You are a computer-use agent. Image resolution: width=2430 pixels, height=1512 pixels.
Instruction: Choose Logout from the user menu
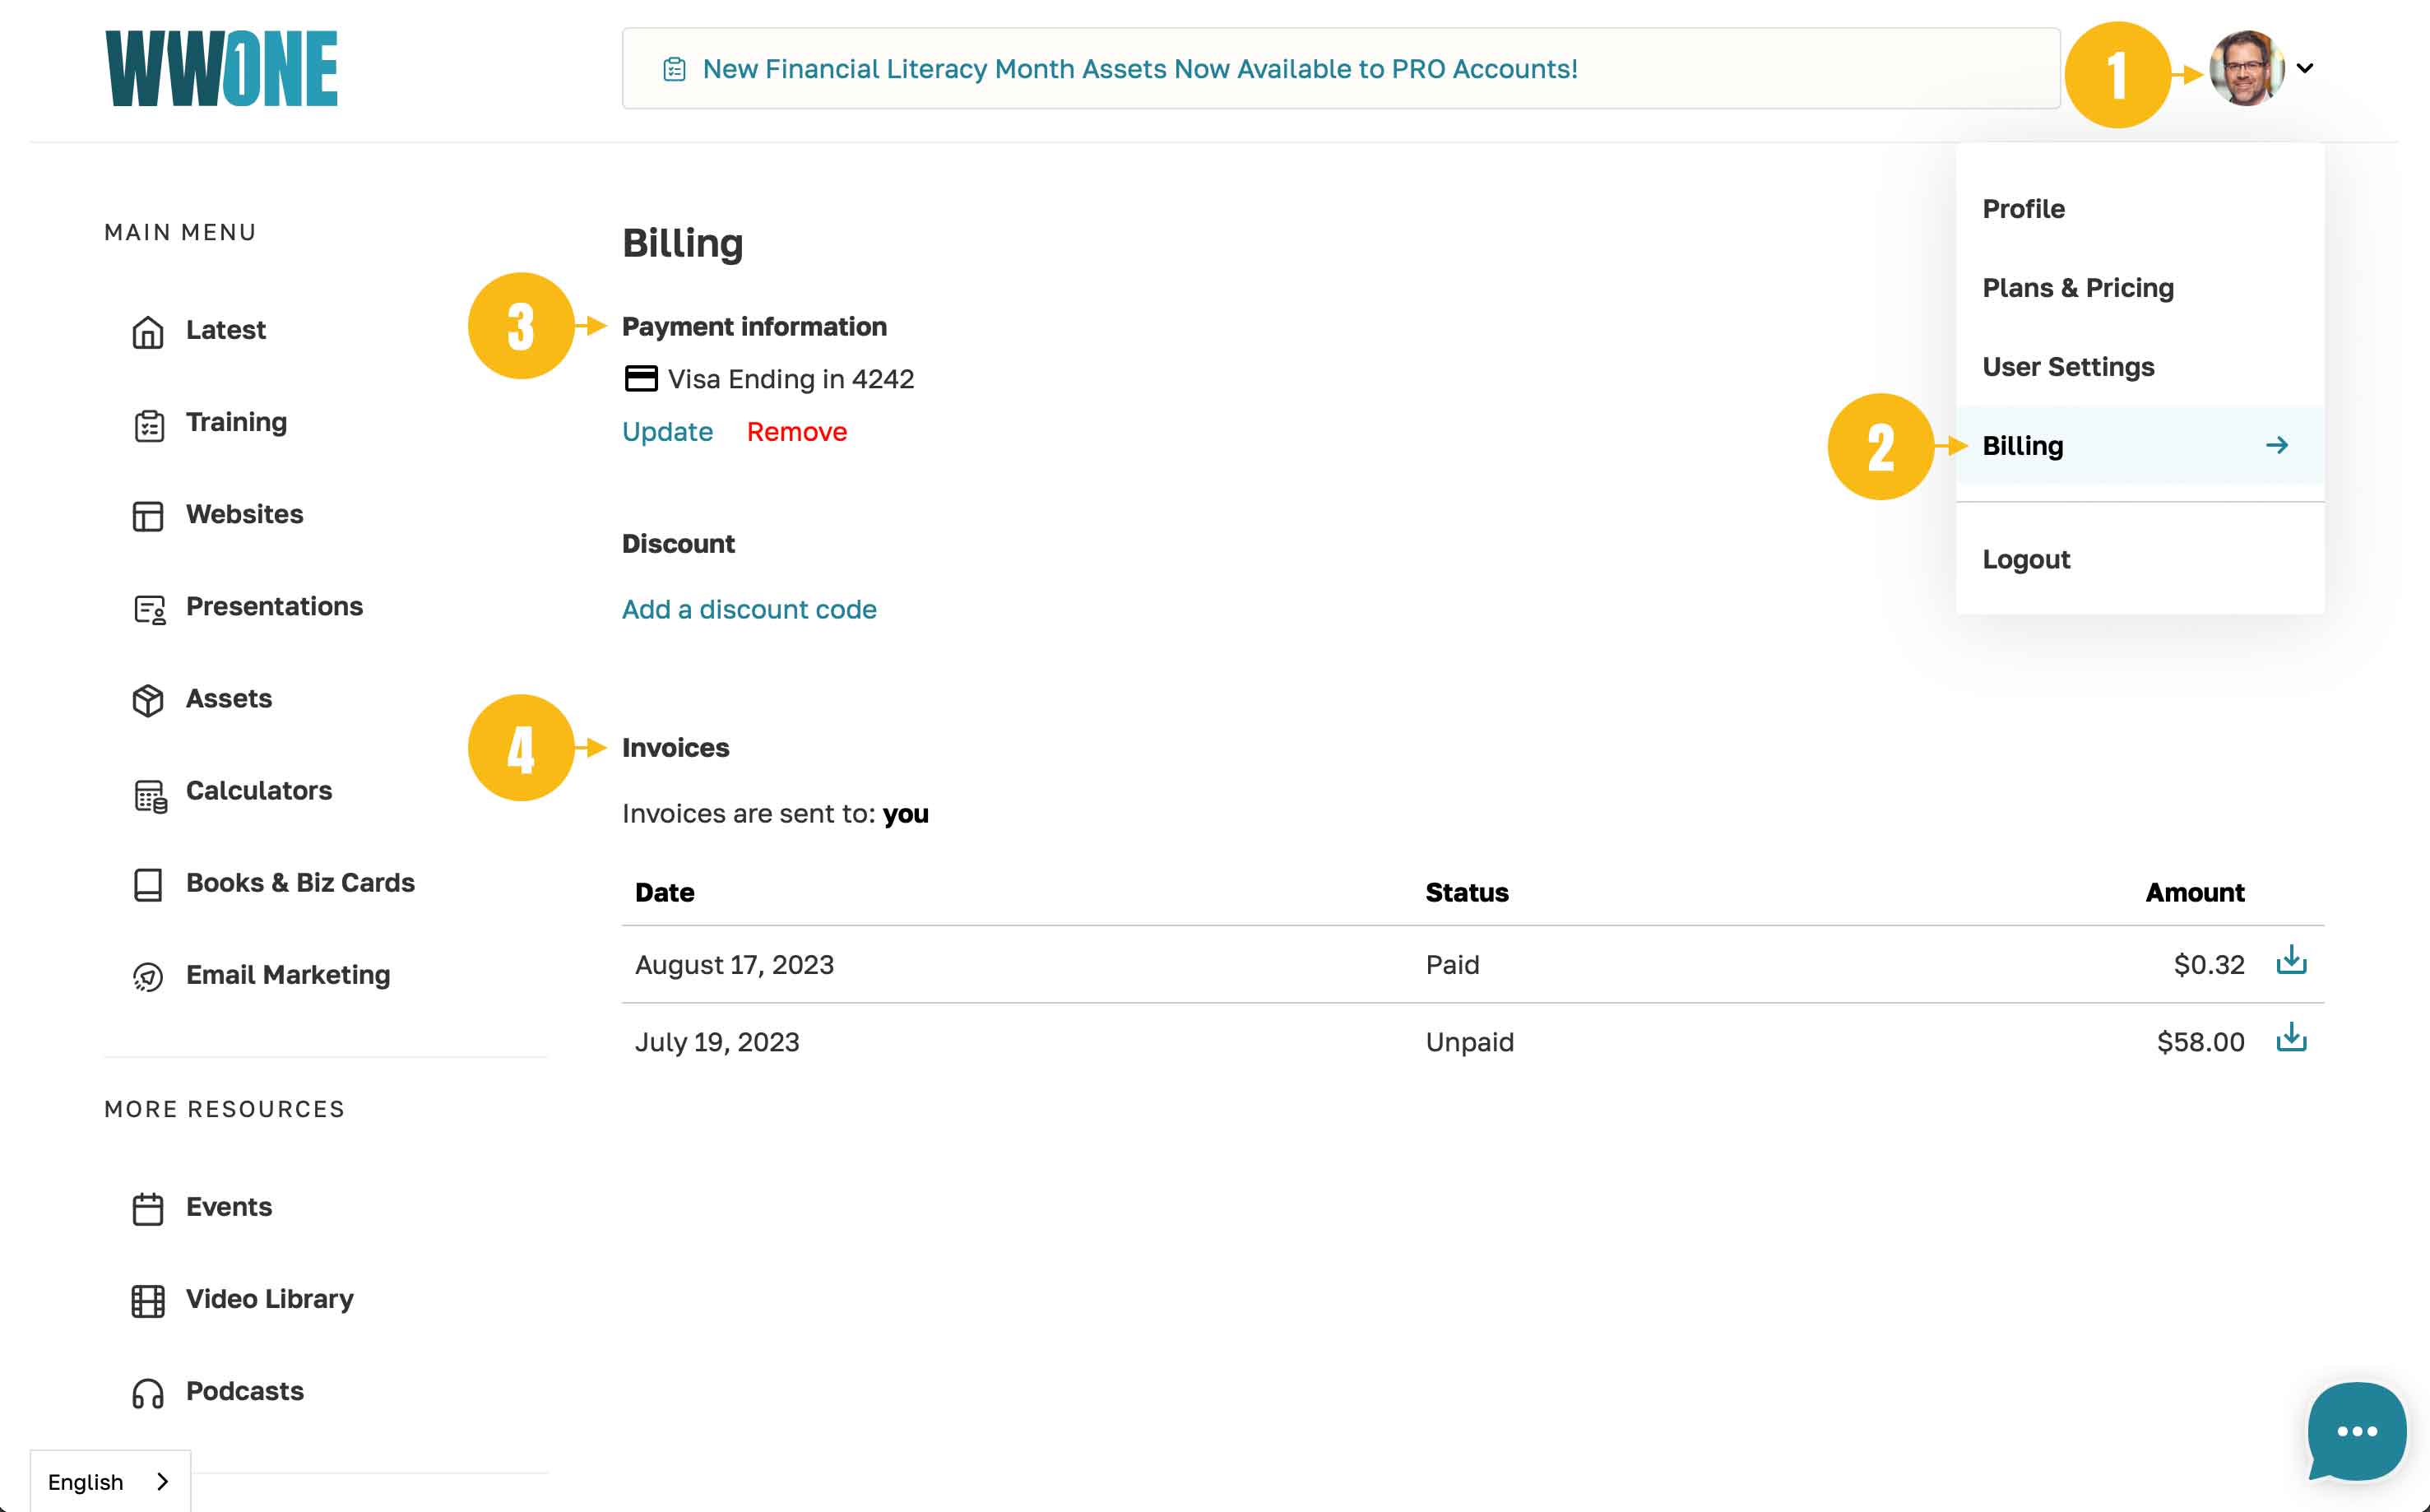(2025, 559)
